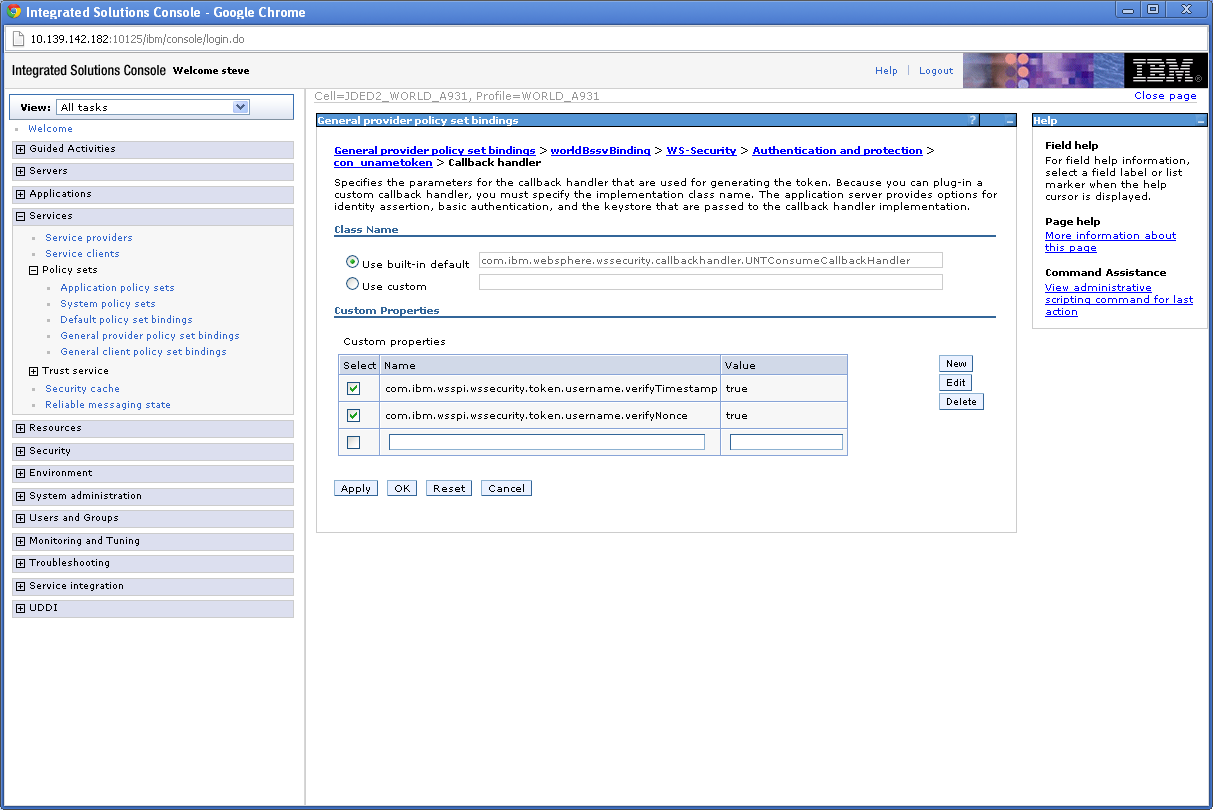Image resolution: width=1213 pixels, height=810 pixels.
Task: Open General provider policy set bindings breadcrumb
Action: click(x=435, y=151)
